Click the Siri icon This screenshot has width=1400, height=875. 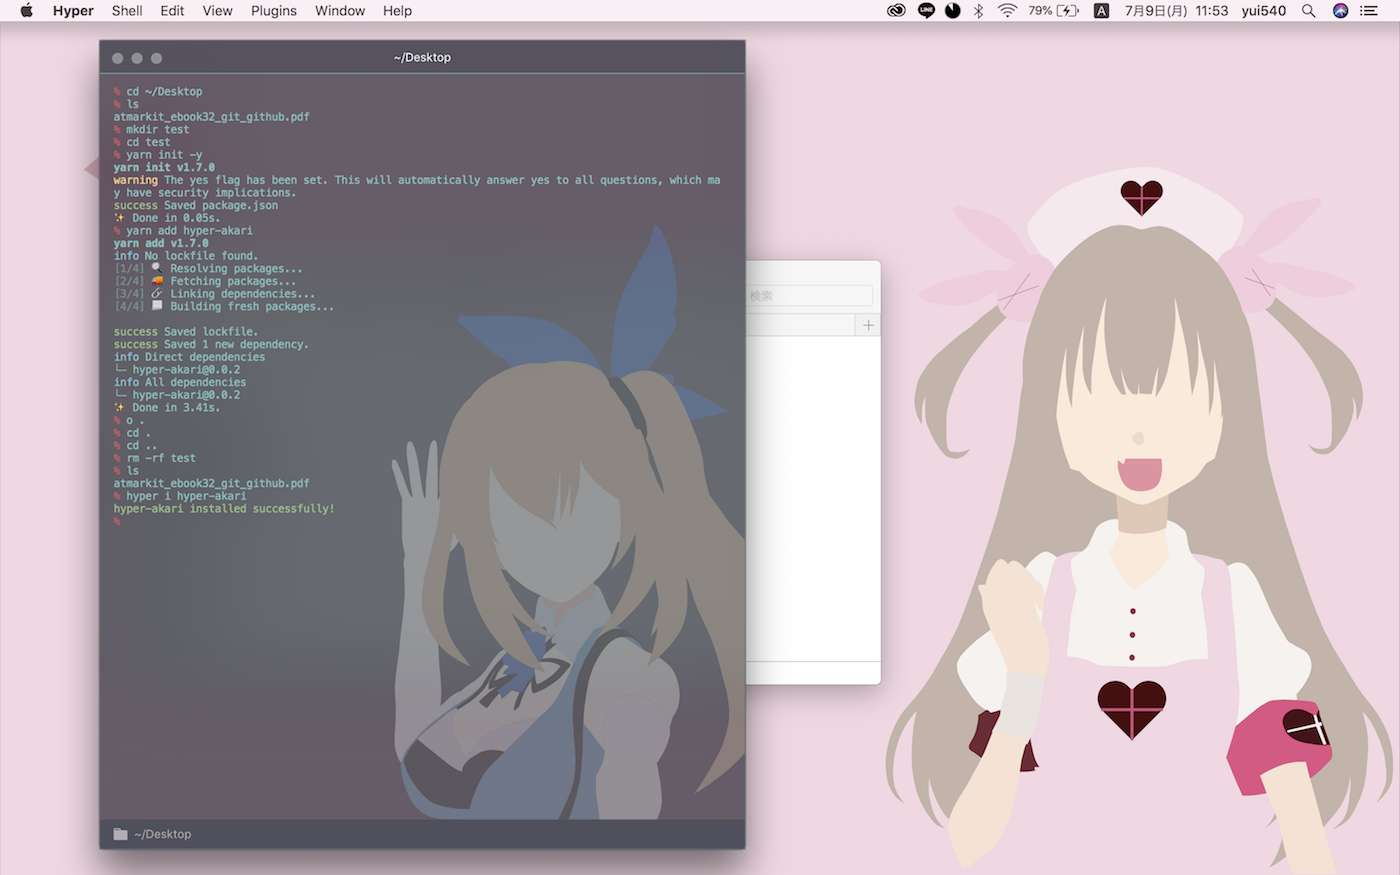pyautogui.click(x=1341, y=11)
